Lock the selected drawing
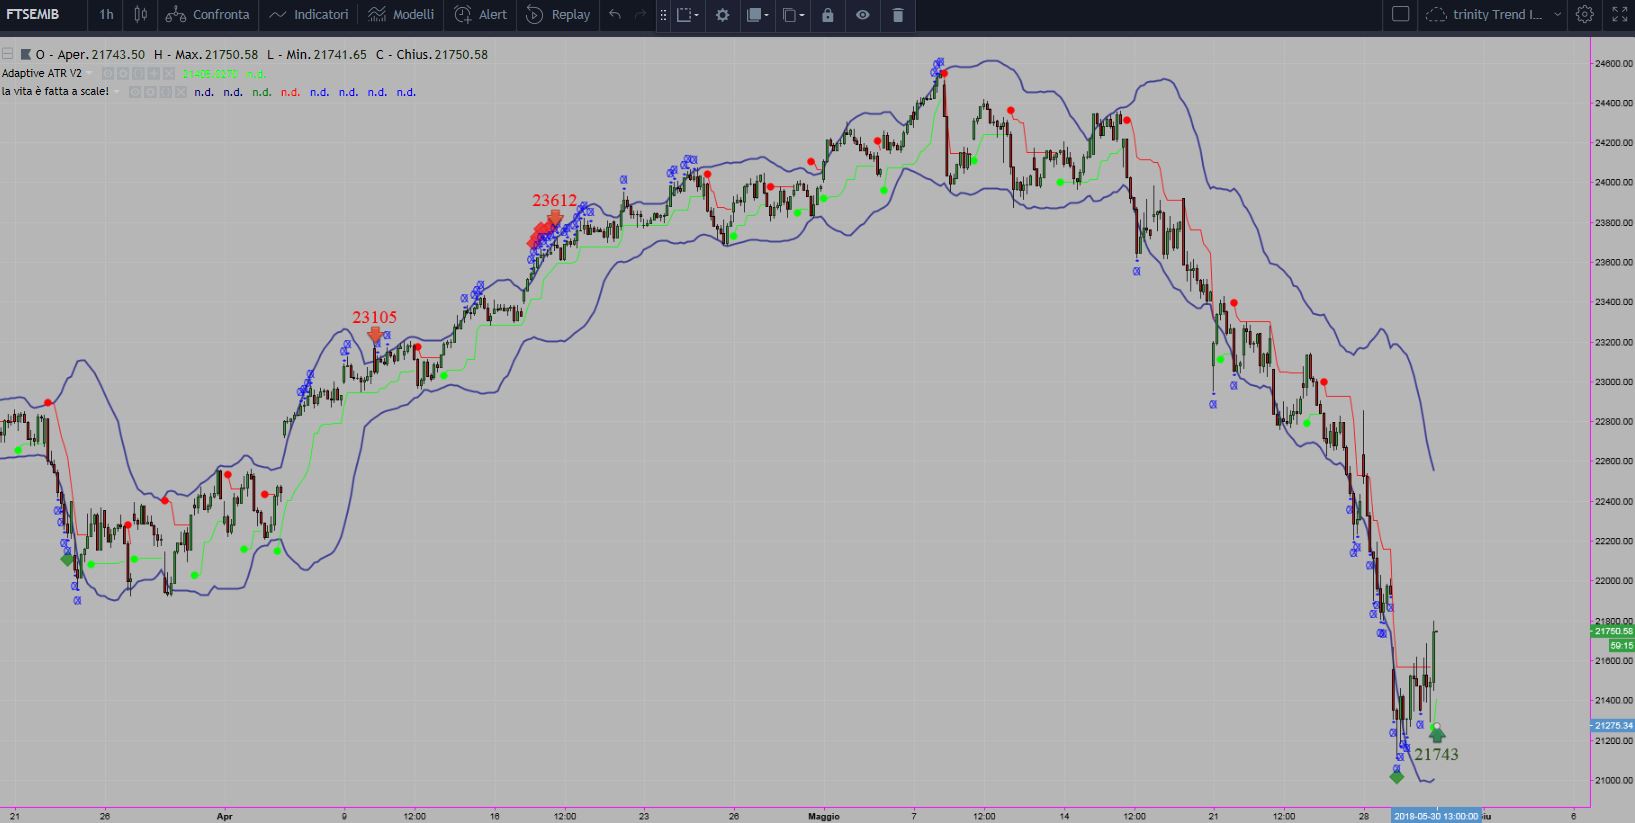 click(827, 15)
